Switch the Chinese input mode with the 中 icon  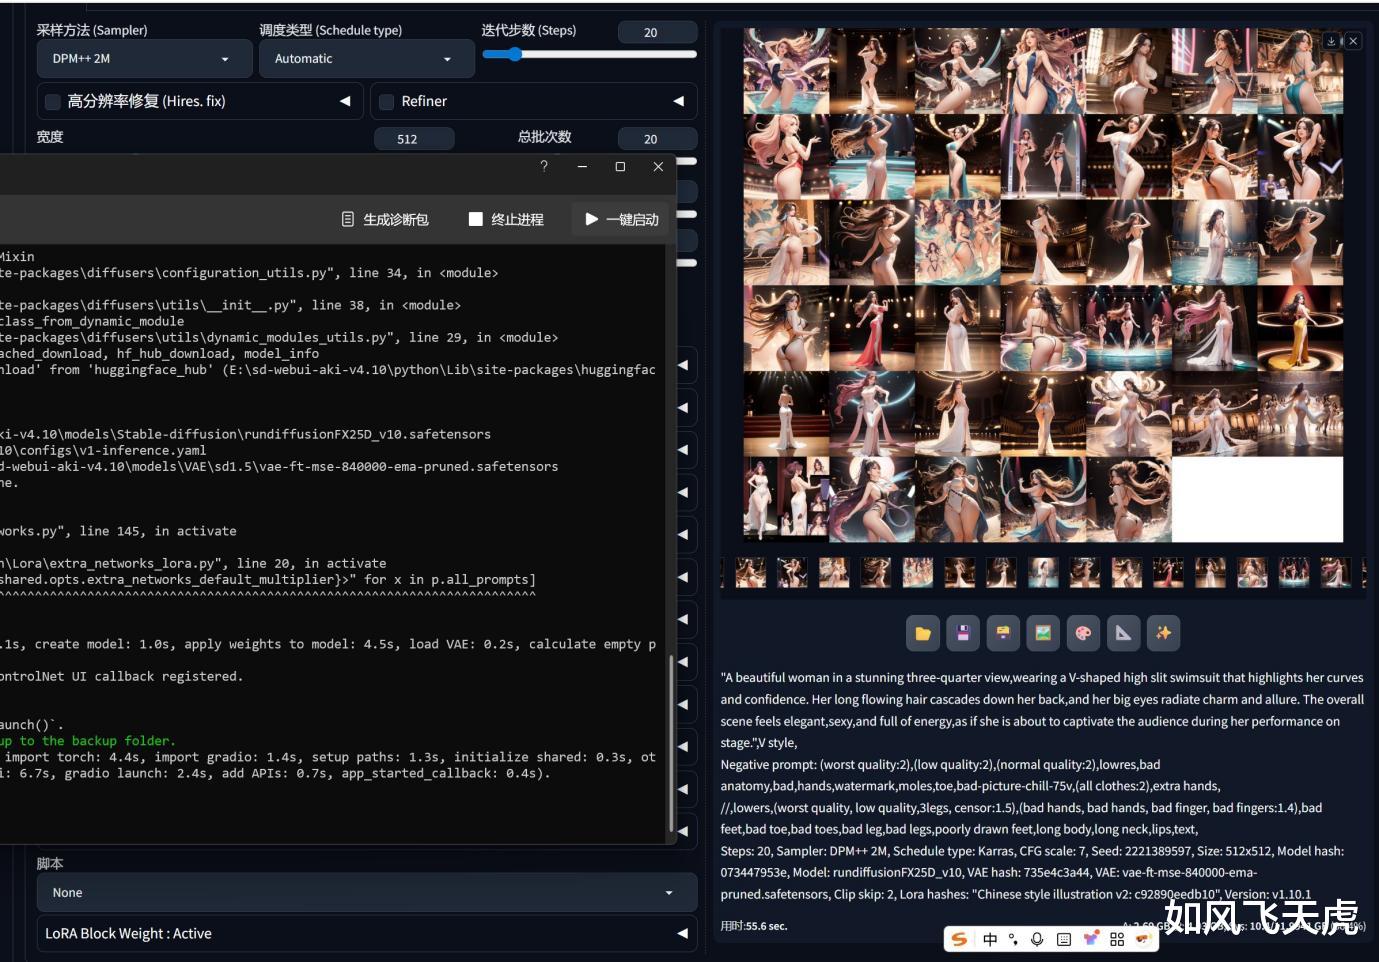(990, 939)
